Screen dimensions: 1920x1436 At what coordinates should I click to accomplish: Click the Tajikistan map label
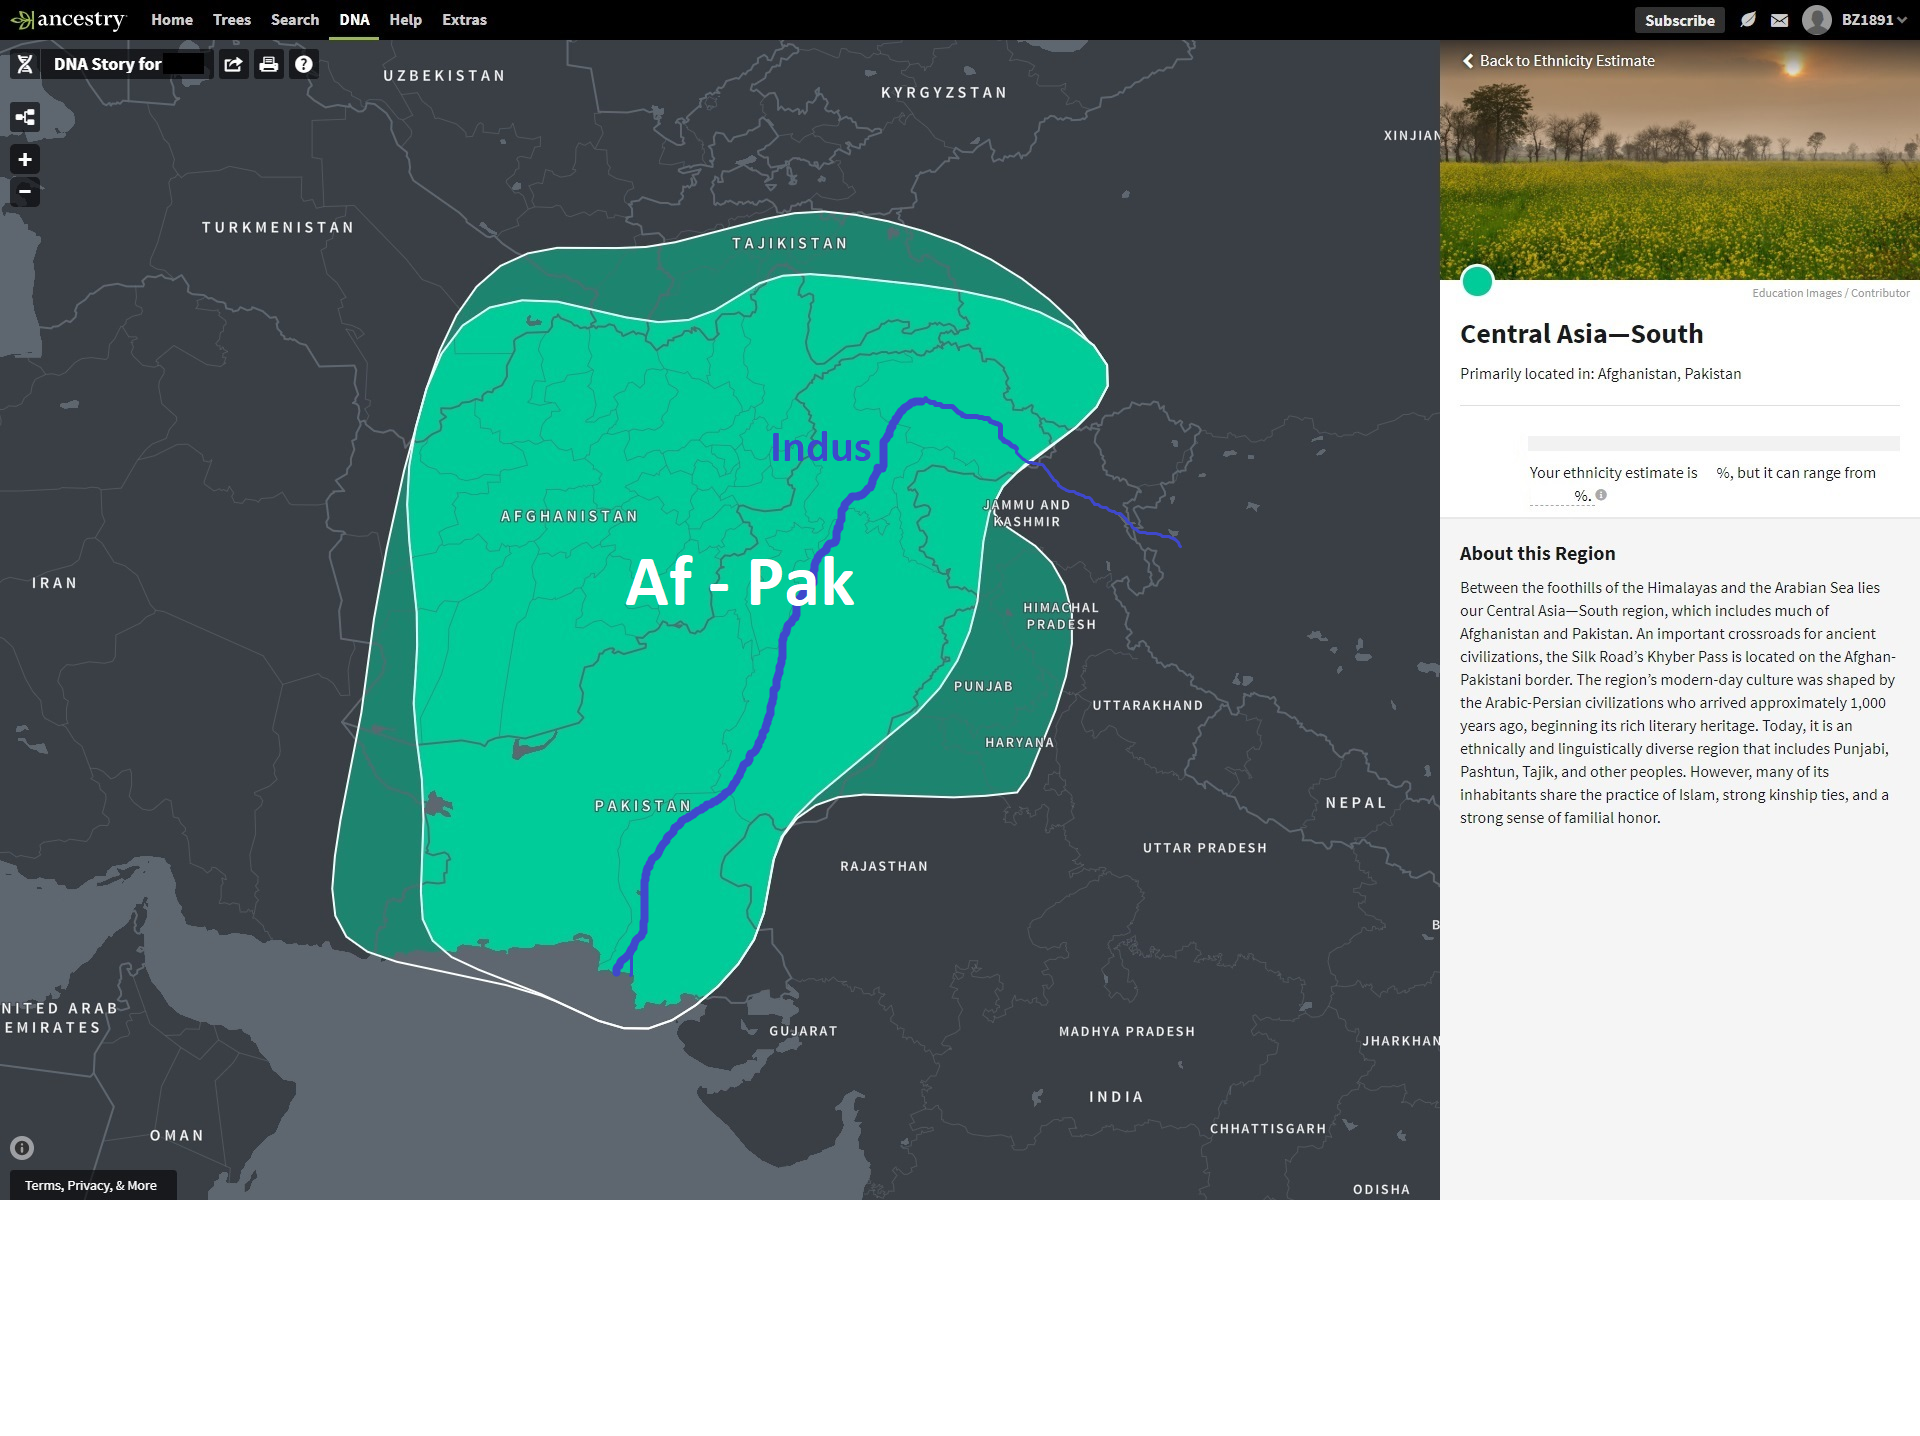pos(790,243)
